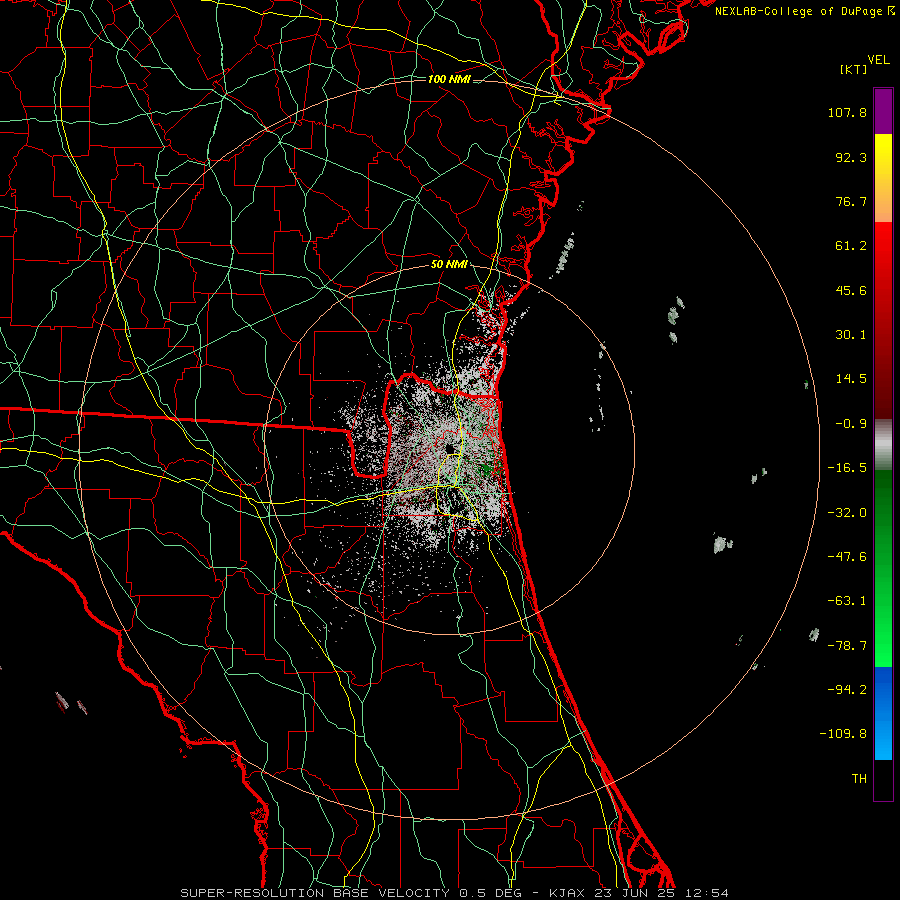Click the TH legend label

tap(859, 779)
